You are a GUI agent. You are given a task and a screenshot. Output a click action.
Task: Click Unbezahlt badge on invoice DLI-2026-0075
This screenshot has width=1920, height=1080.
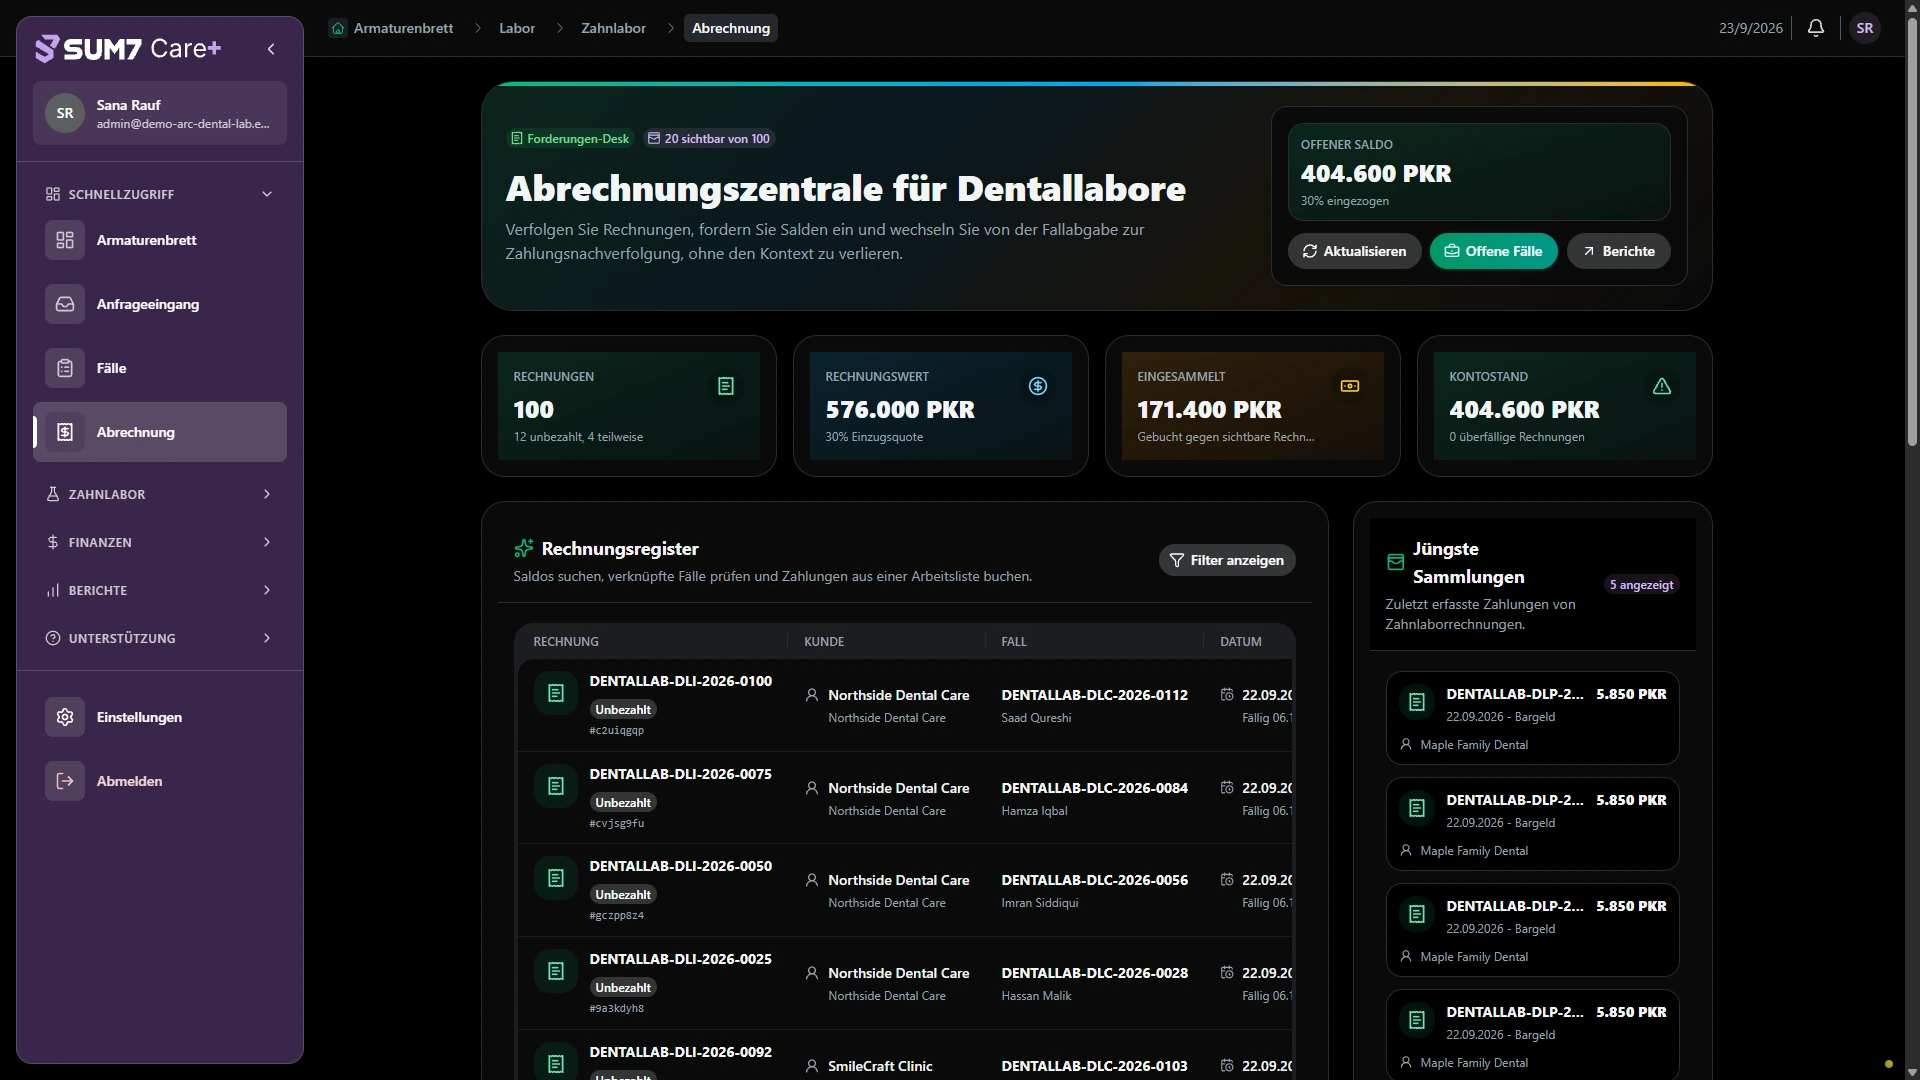click(x=623, y=802)
